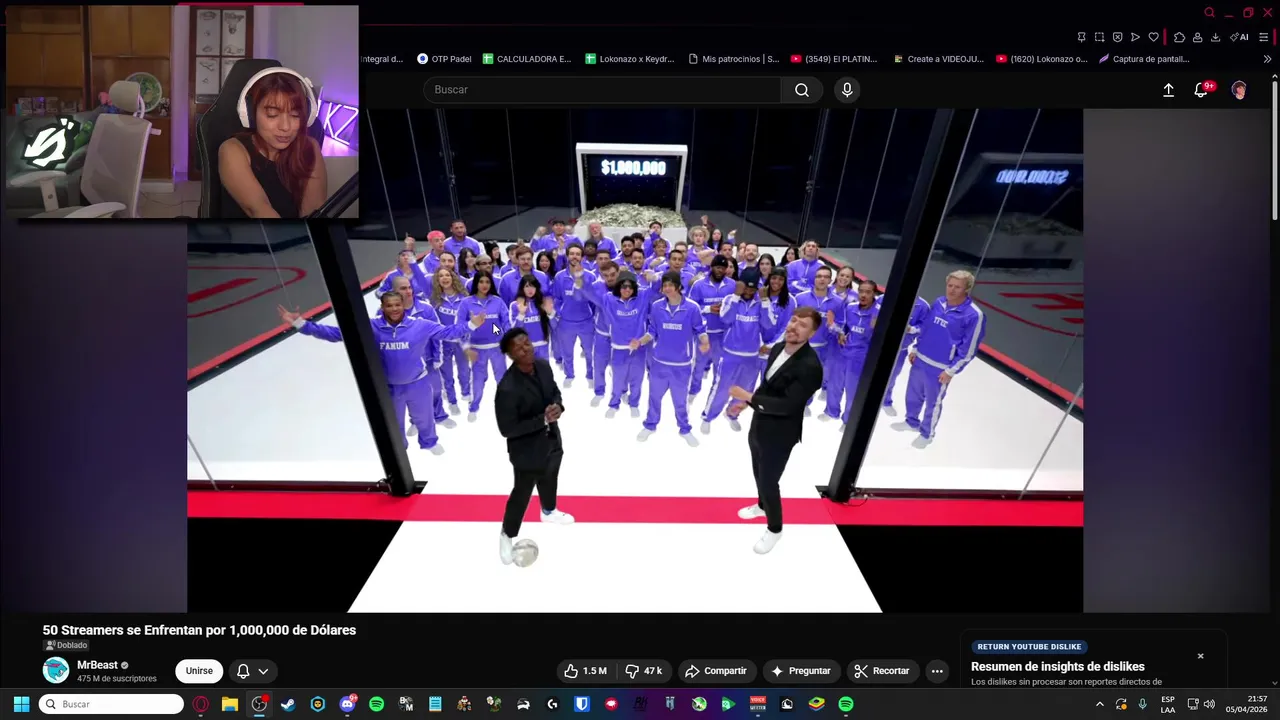Click the page vertical scrollbar
This screenshot has height=720, width=1280.
click(1274, 150)
